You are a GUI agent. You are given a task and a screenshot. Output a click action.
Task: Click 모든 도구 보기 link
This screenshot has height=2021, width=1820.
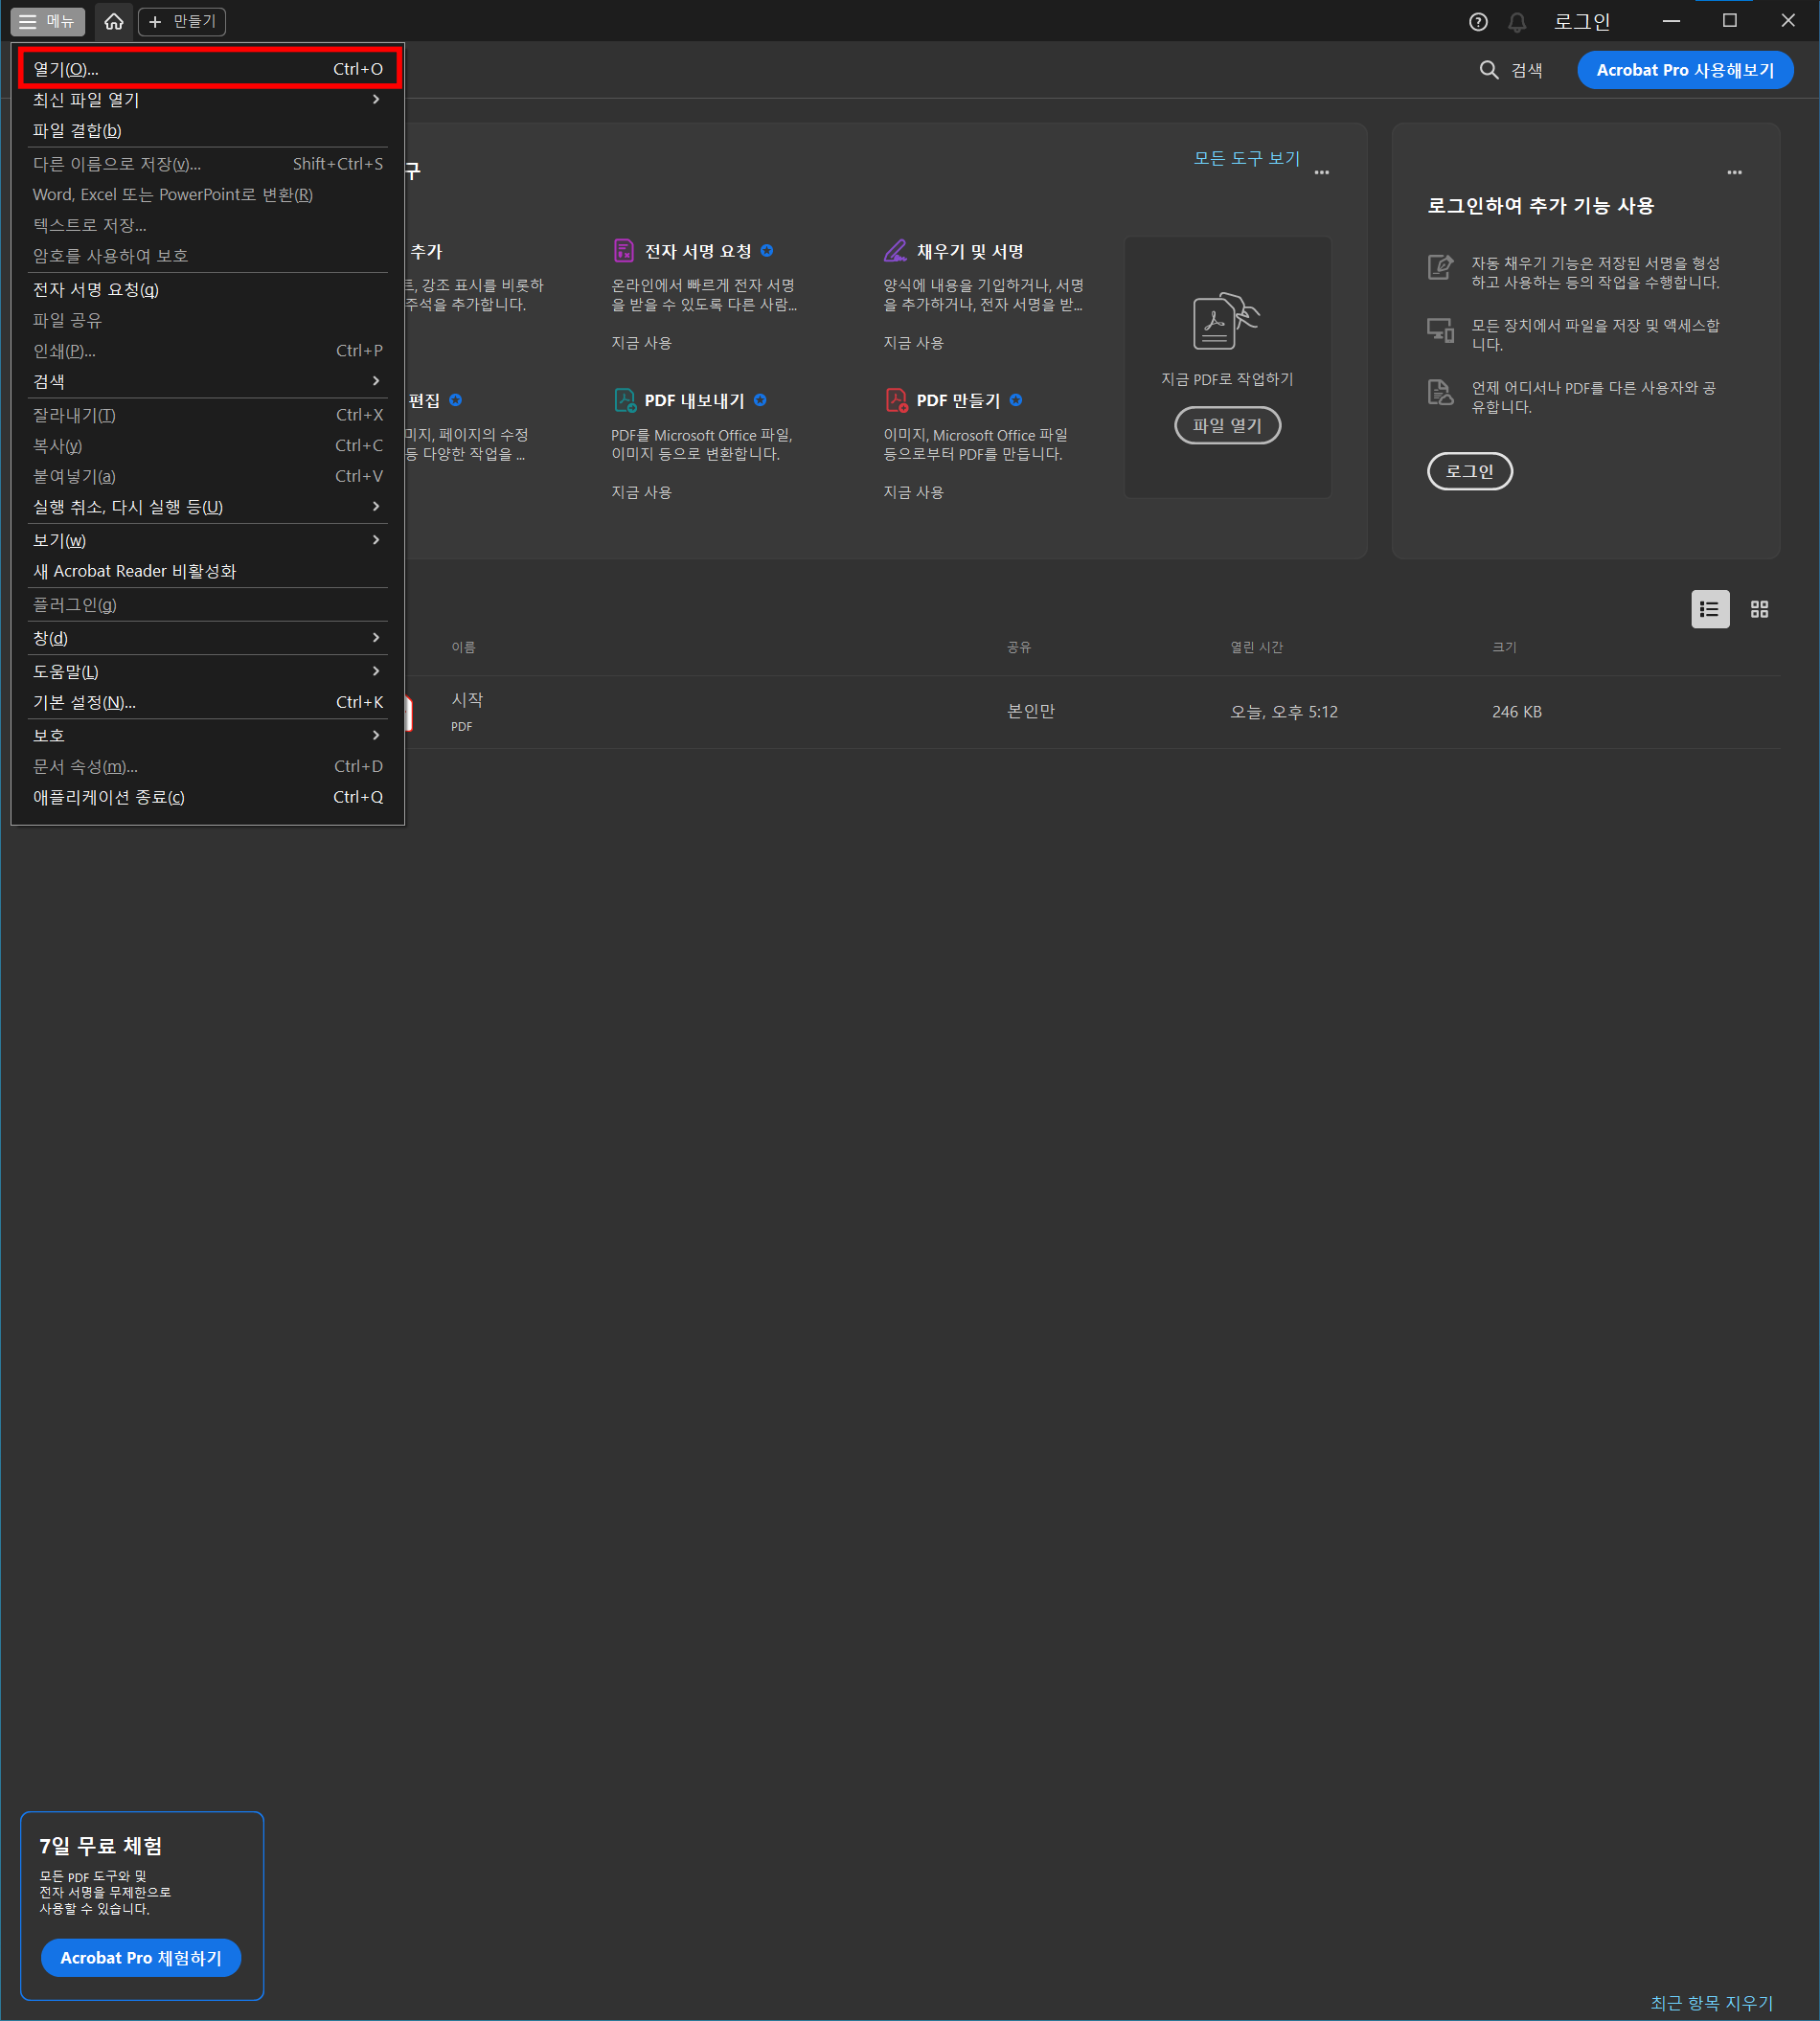tap(1246, 158)
